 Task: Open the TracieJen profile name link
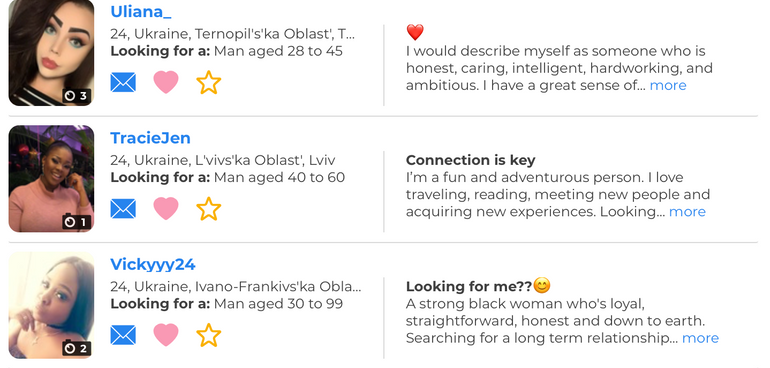click(150, 138)
